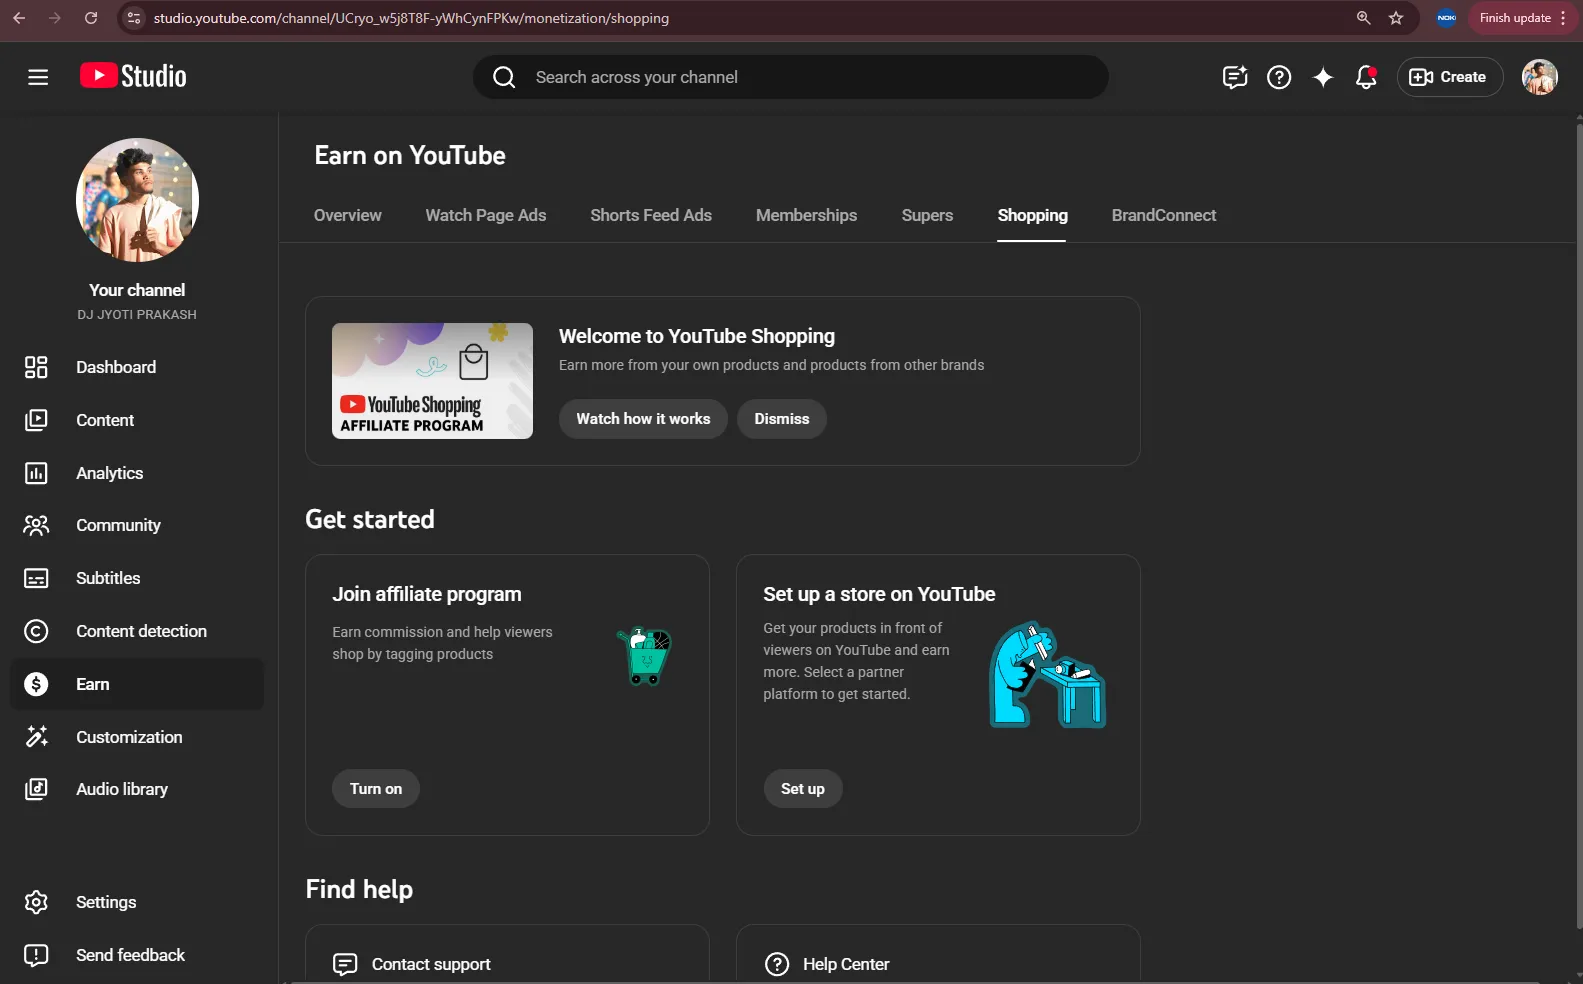Click the Send feedback icon
The width and height of the screenshot is (1583, 984).
[36, 955]
